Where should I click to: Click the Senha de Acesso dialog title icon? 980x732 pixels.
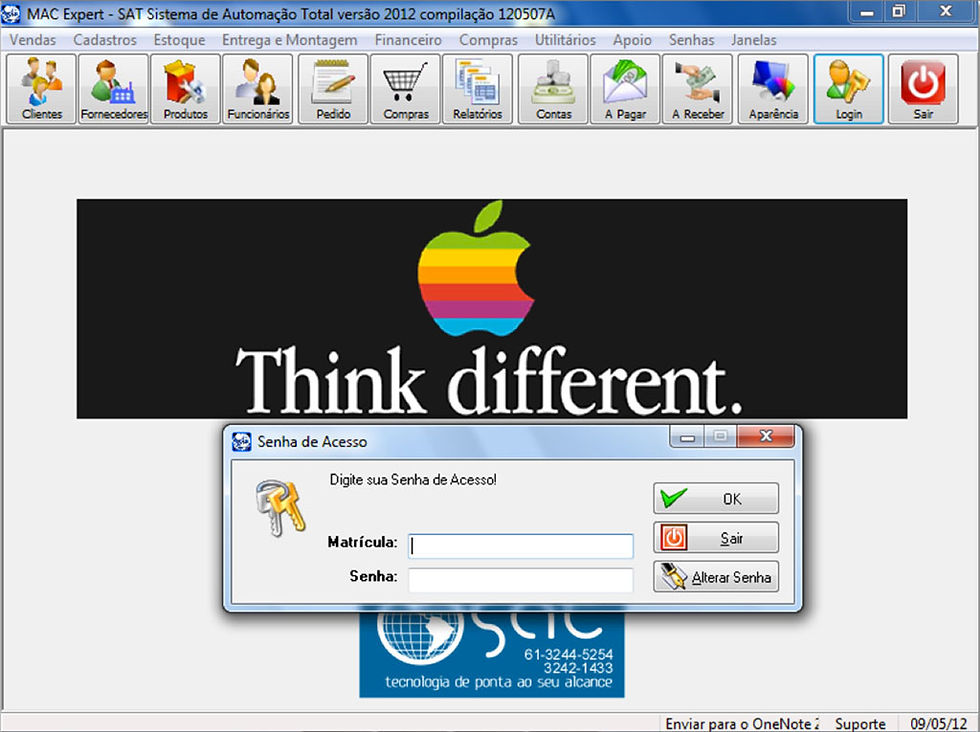click(241, 441)
